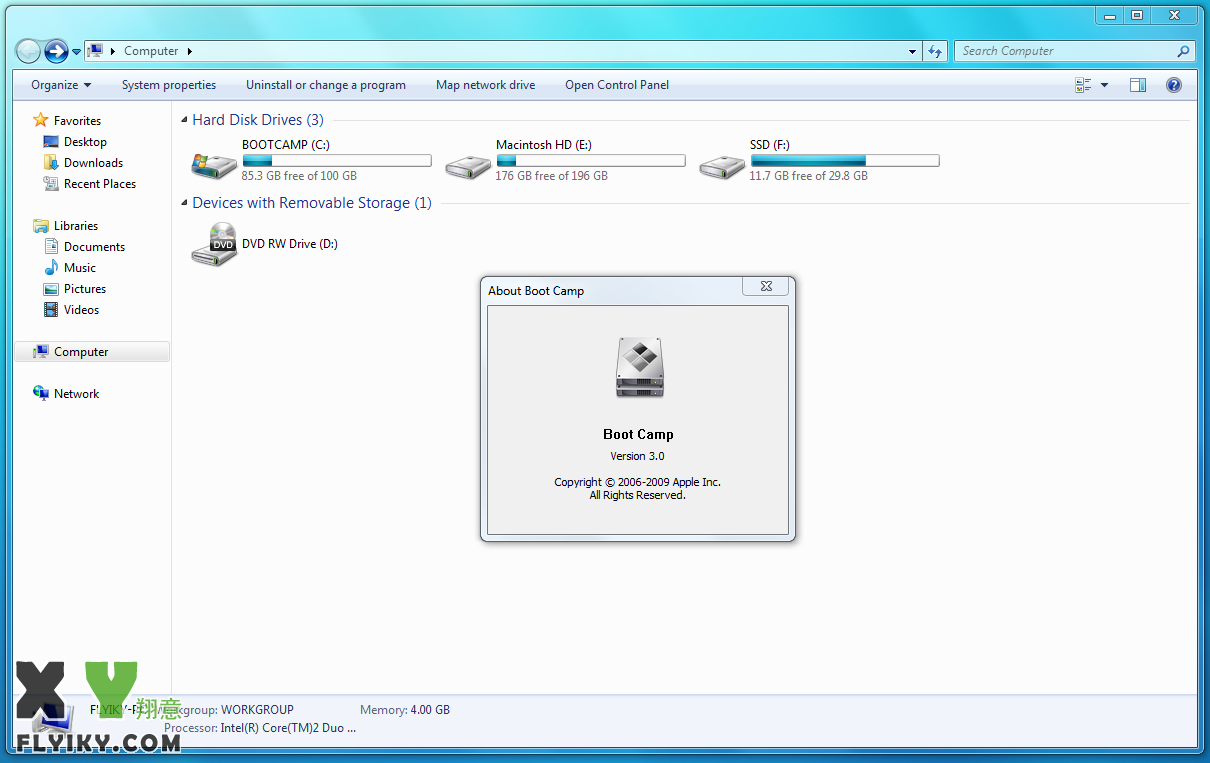Click the 11.7 GB free of 29.8 GB text
Image resolution: width=1210 pixels, height=763 pixels.
(809, 176)
